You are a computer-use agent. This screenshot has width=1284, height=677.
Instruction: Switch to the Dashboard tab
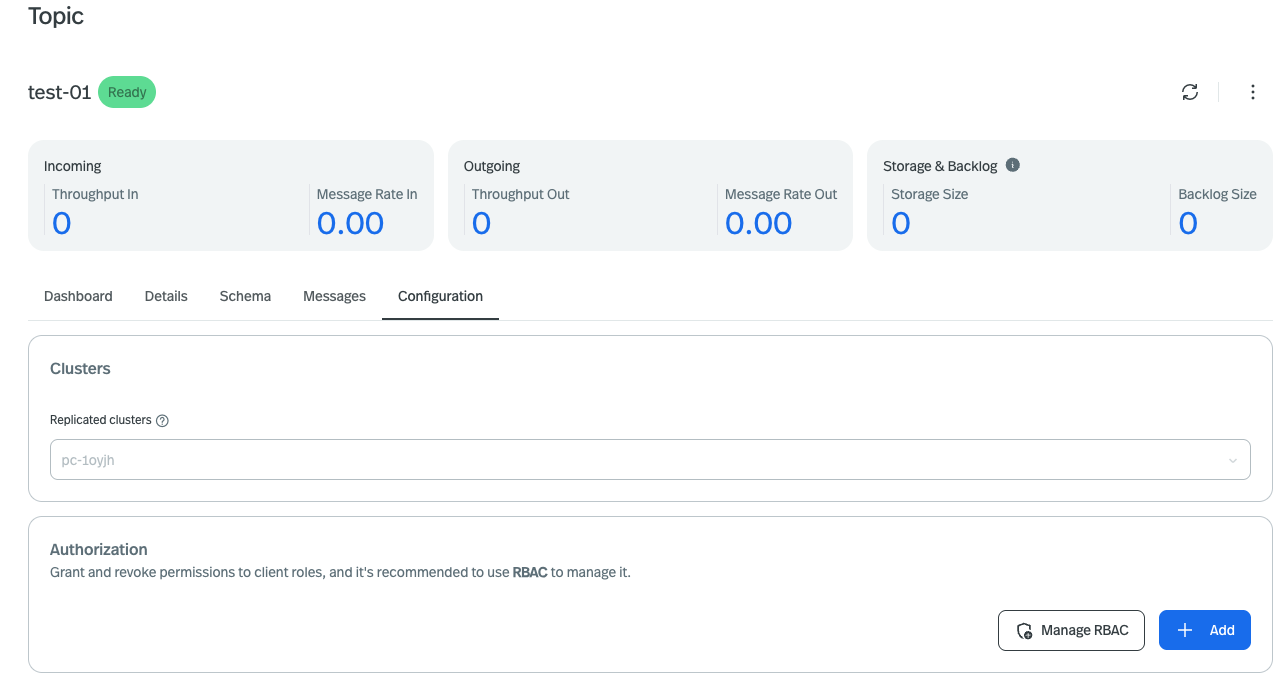click(78, 296)
